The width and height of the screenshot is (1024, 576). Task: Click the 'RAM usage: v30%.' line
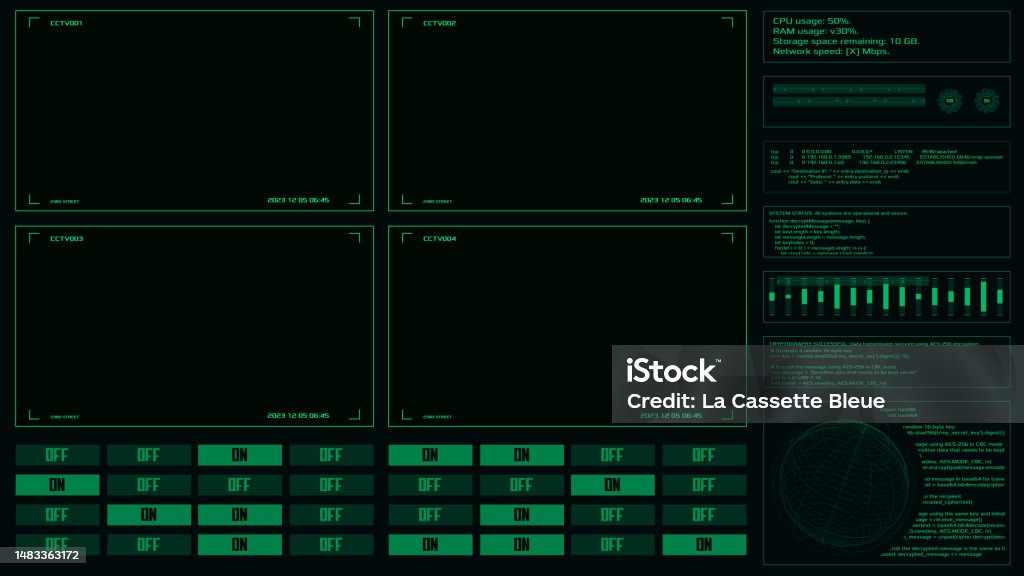816,31
